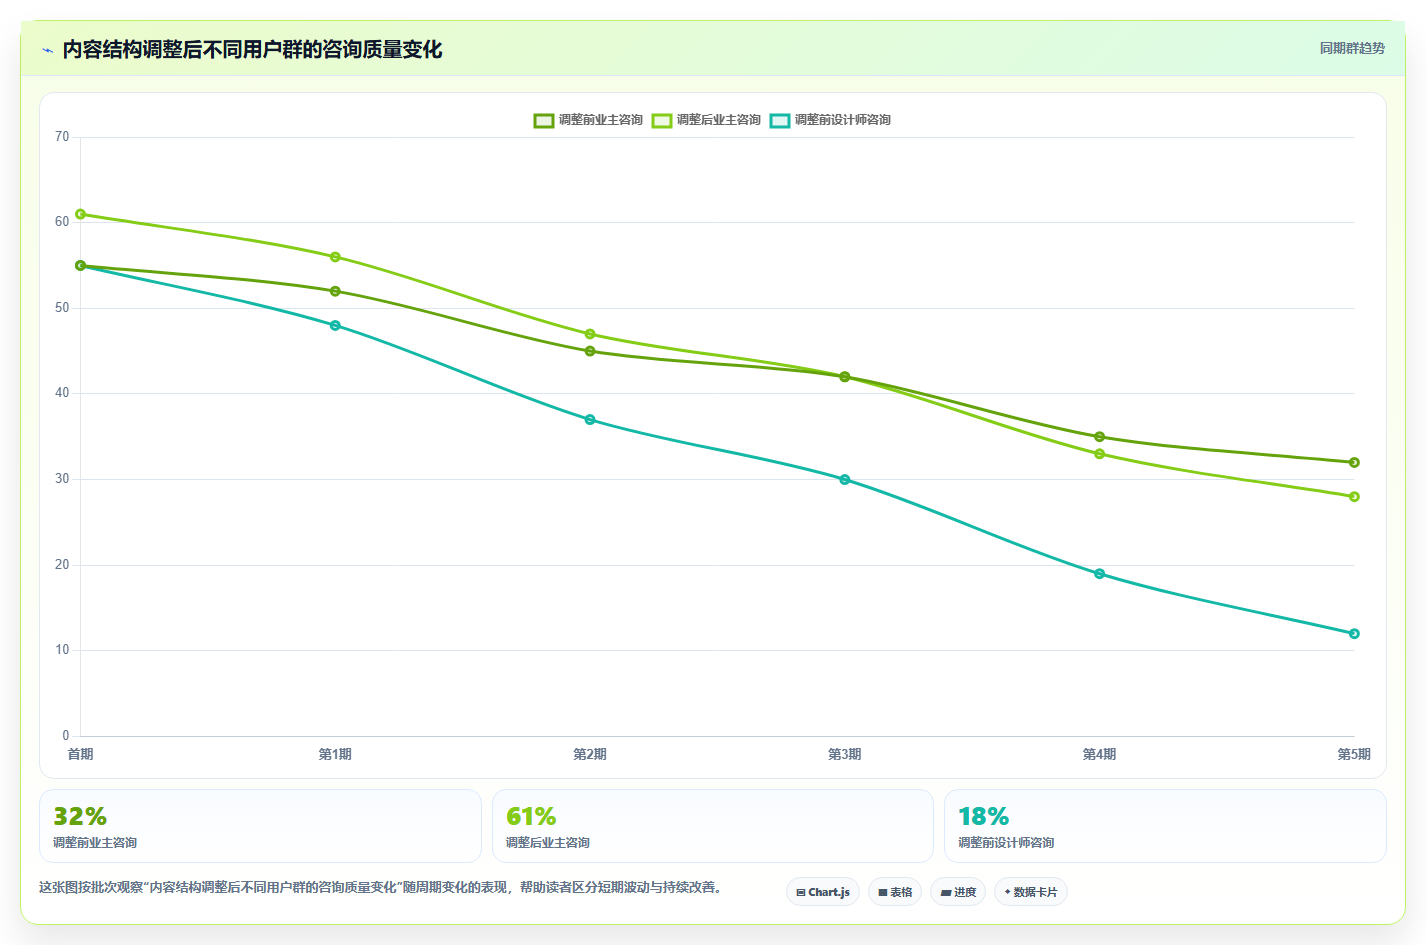The height and width of the screenshot is (945, 1426).
Task: Click the 调整前业主咨询 data point at 第4期 (35)
Action: pos(1100,437)
